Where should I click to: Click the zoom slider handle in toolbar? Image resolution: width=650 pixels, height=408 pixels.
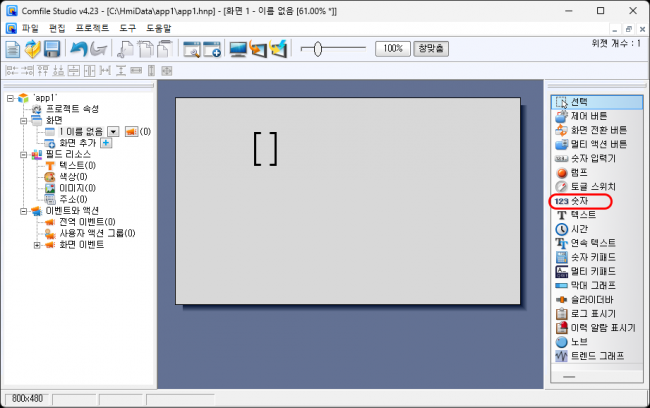(318, 48)
